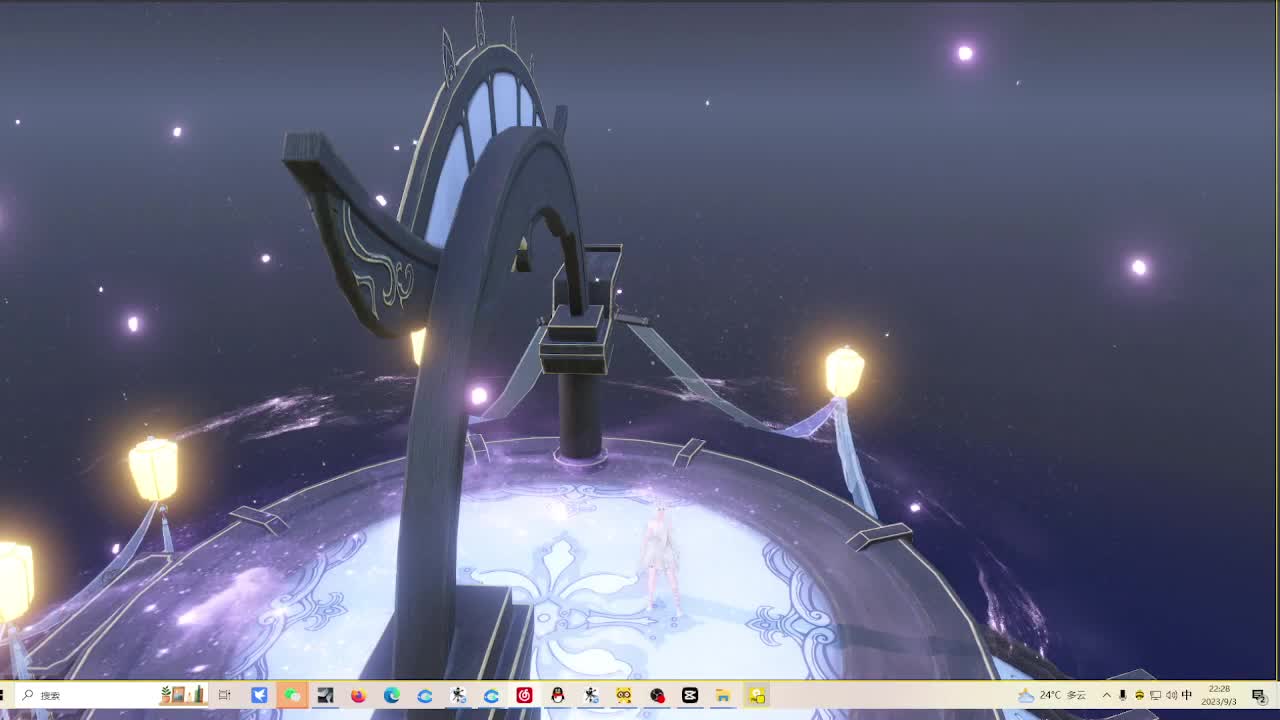Open the blue bird app on taskbar
The image size is (1280, 720).
click(x=259, y=695)
